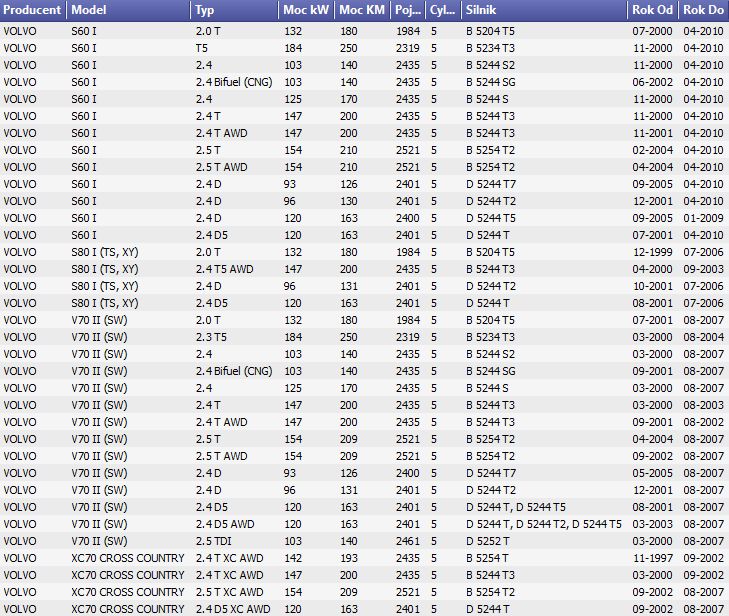Select the type cell 2.5 TDI
This screenshot has width=729, height=616.
pyautogui.click(x=213, y=541)
